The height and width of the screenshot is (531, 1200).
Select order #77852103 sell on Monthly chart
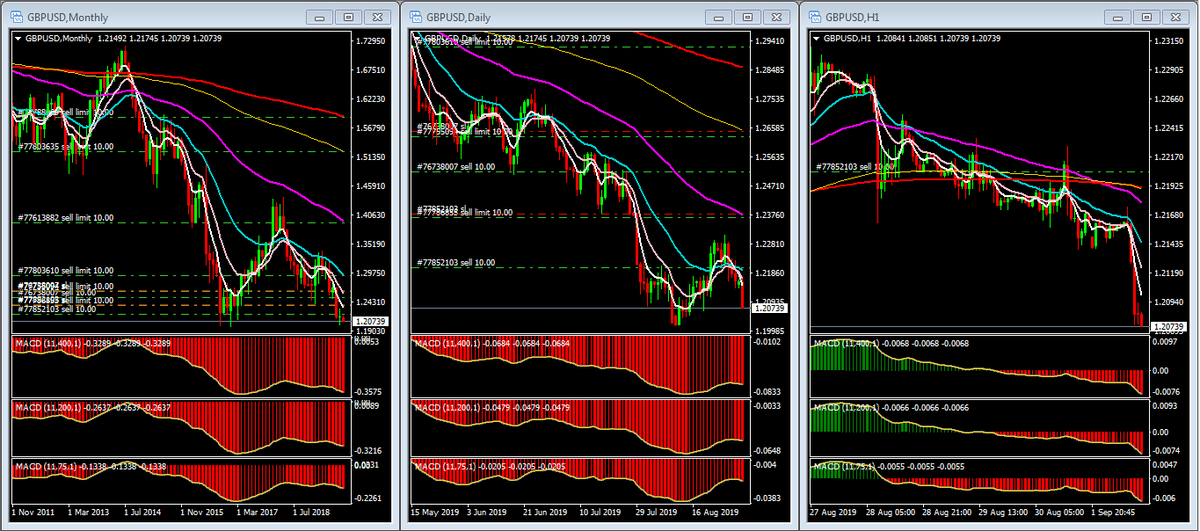pos(57,309)
